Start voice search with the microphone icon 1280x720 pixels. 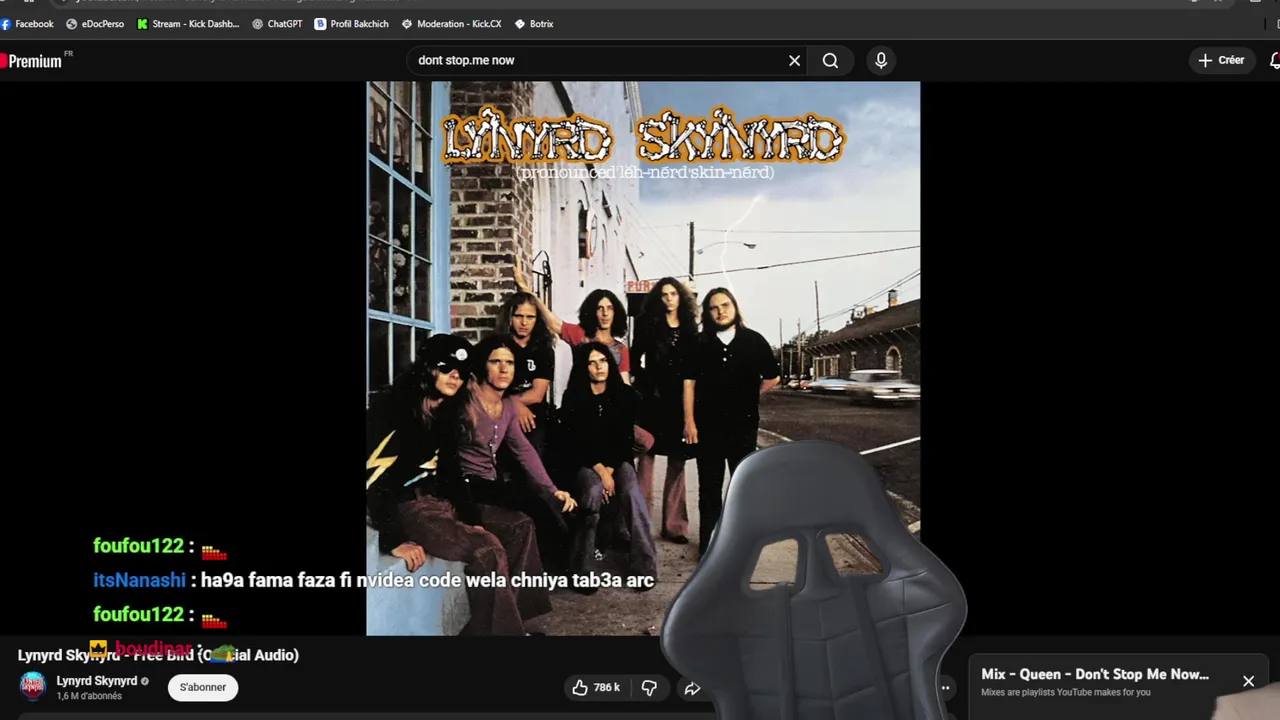pos(881,60)
